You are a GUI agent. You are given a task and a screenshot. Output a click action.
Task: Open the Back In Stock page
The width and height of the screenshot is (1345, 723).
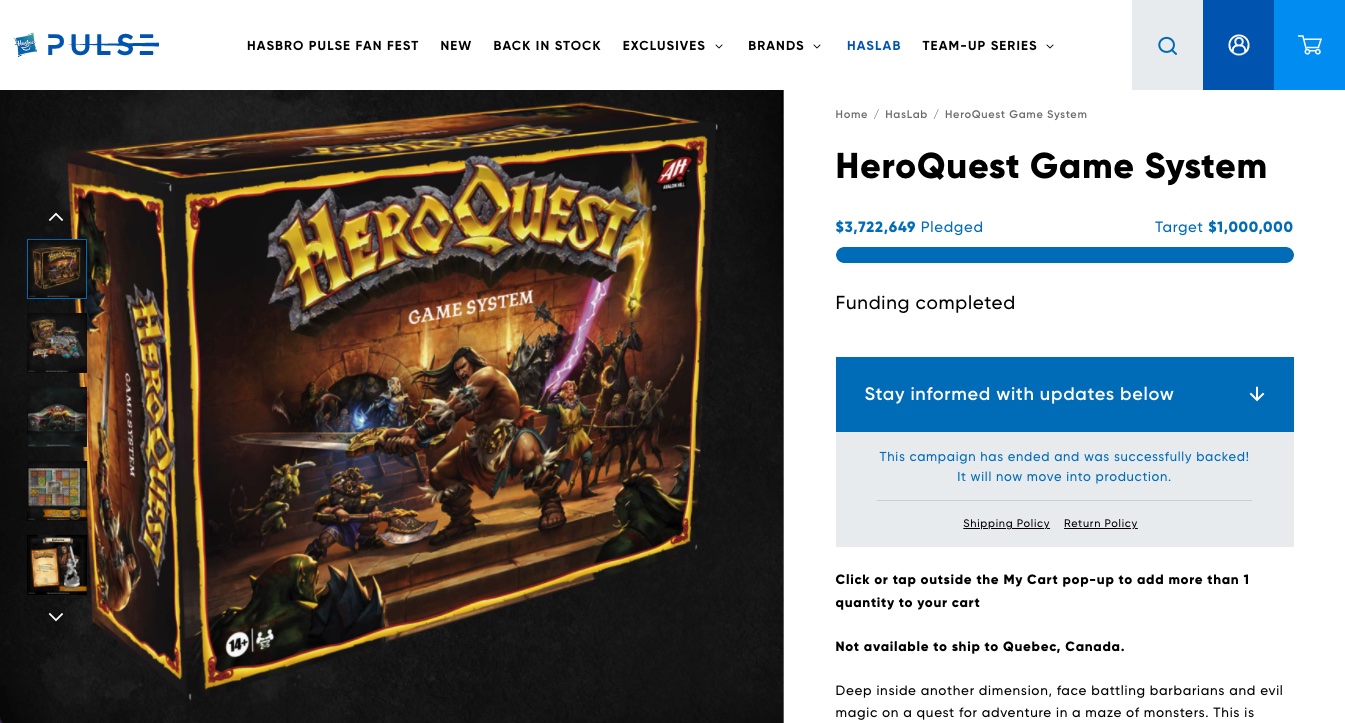tap(547, 46)
